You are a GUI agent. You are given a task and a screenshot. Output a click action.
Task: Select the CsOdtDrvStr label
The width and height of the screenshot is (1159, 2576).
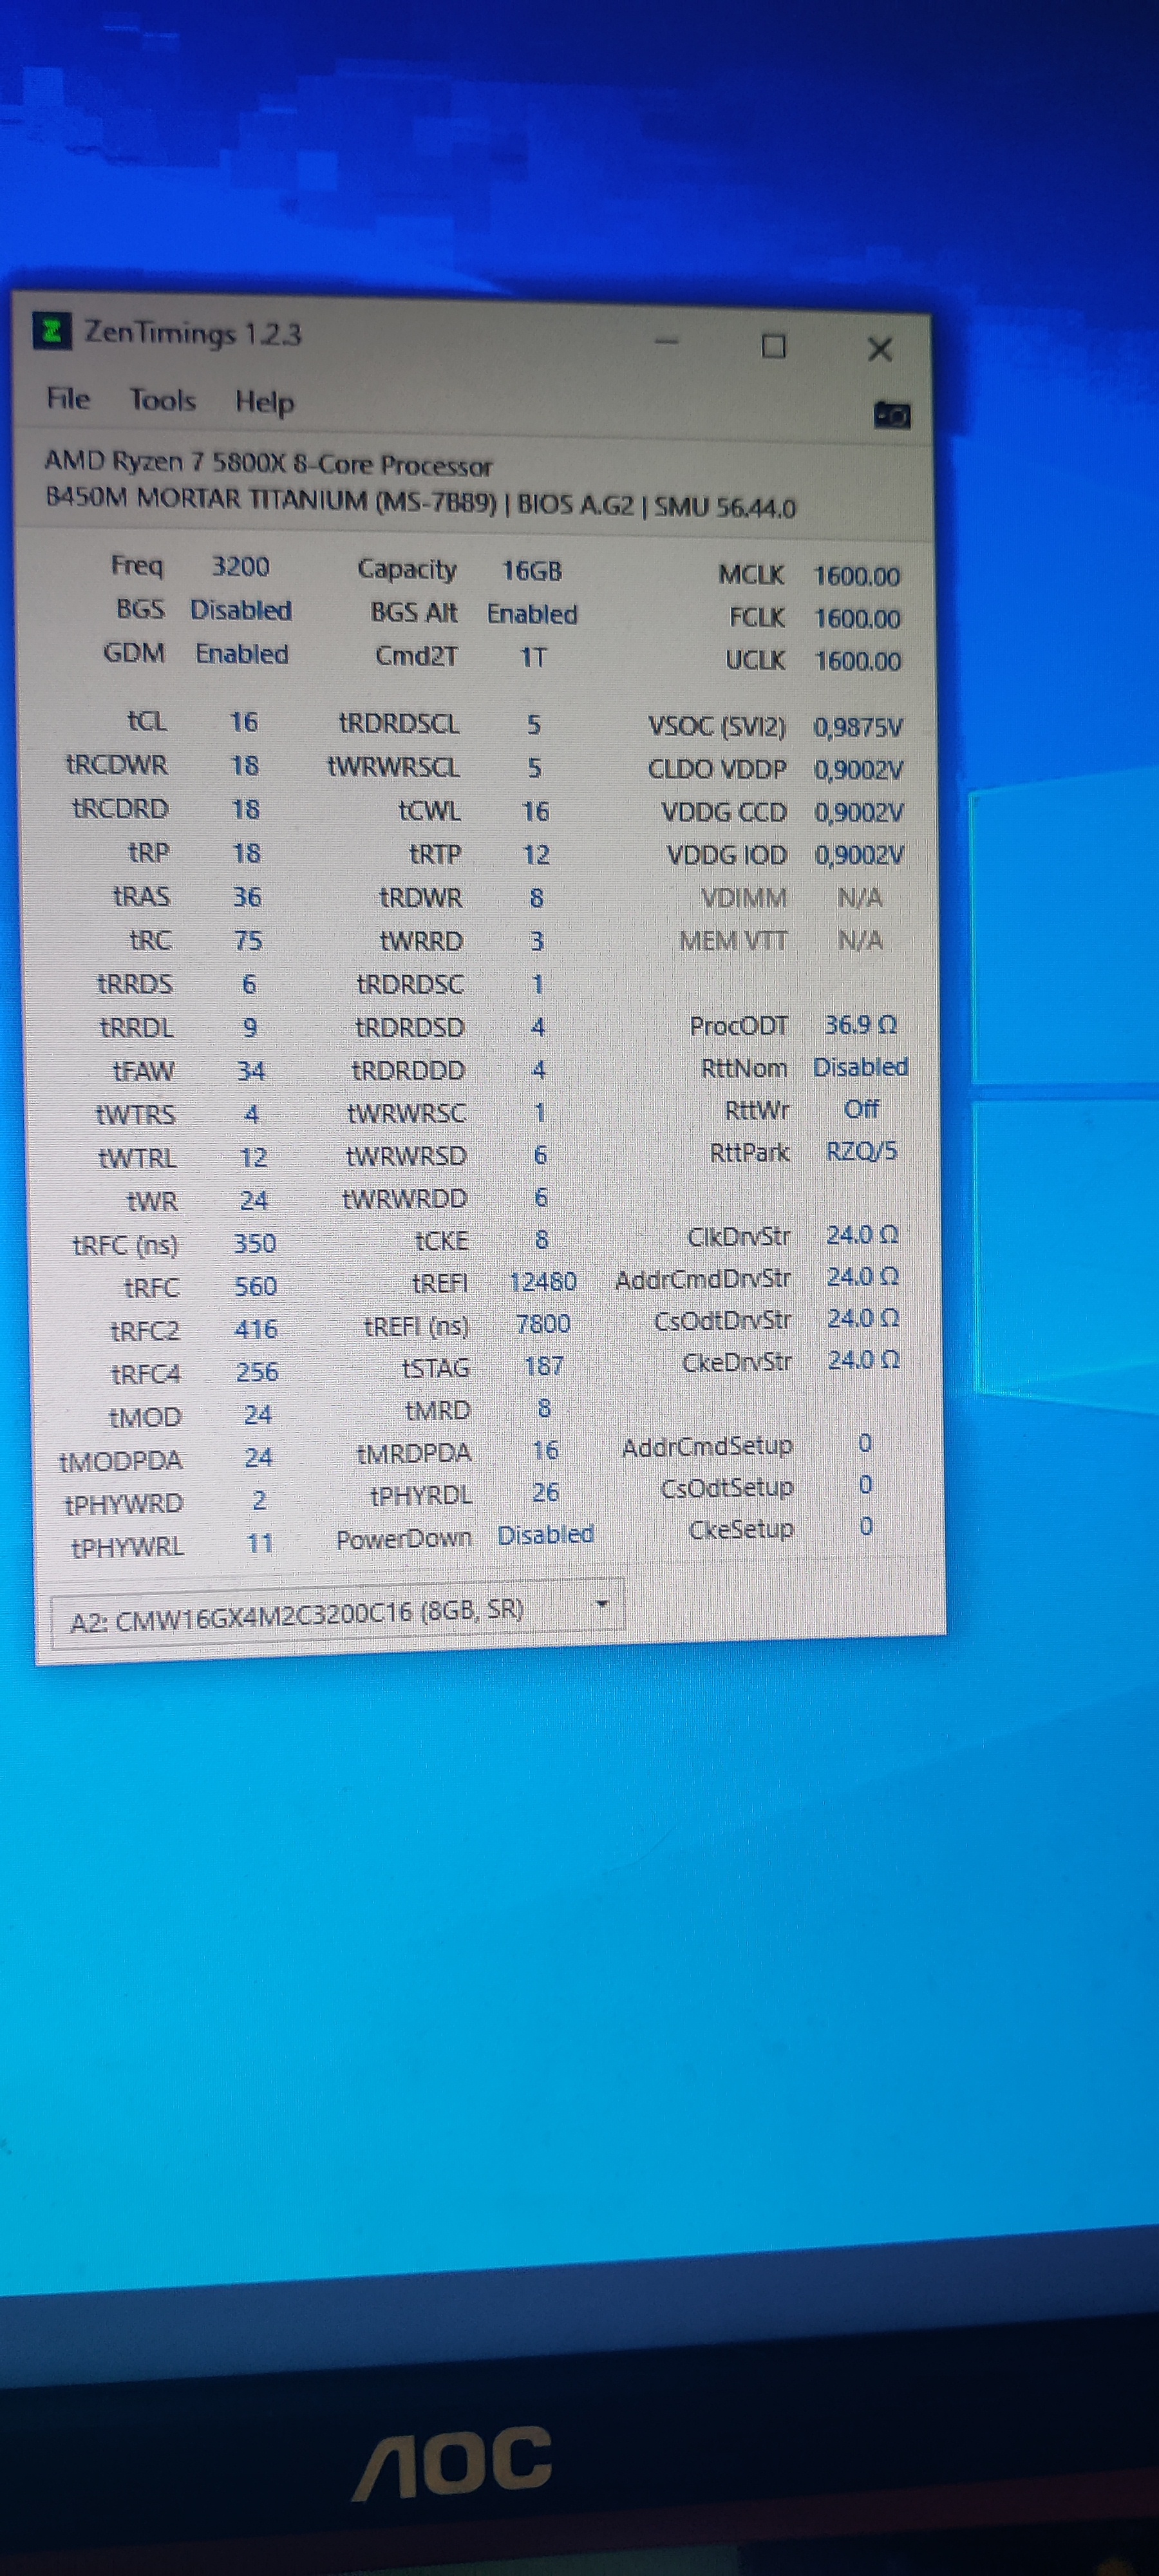coord(722,1321)
